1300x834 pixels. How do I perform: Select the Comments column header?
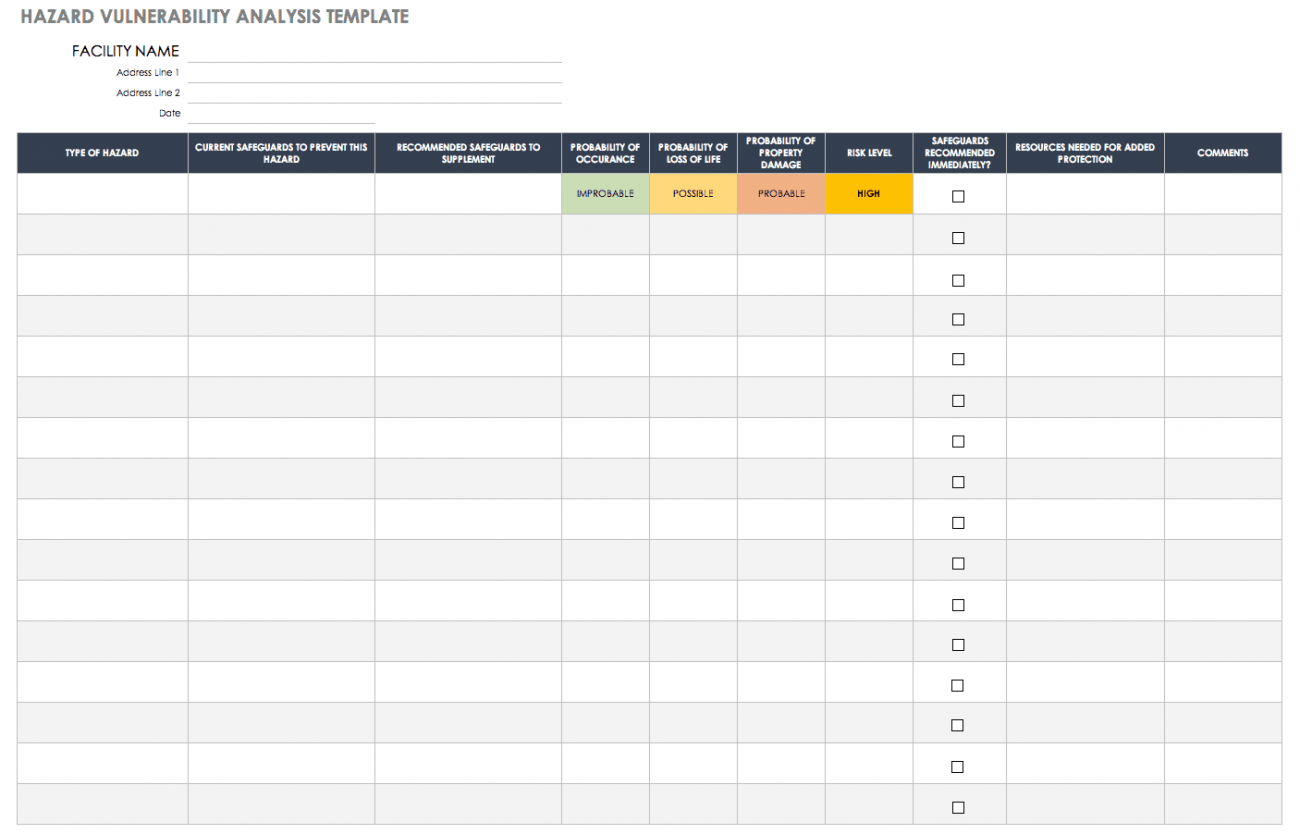(1222, 153)
